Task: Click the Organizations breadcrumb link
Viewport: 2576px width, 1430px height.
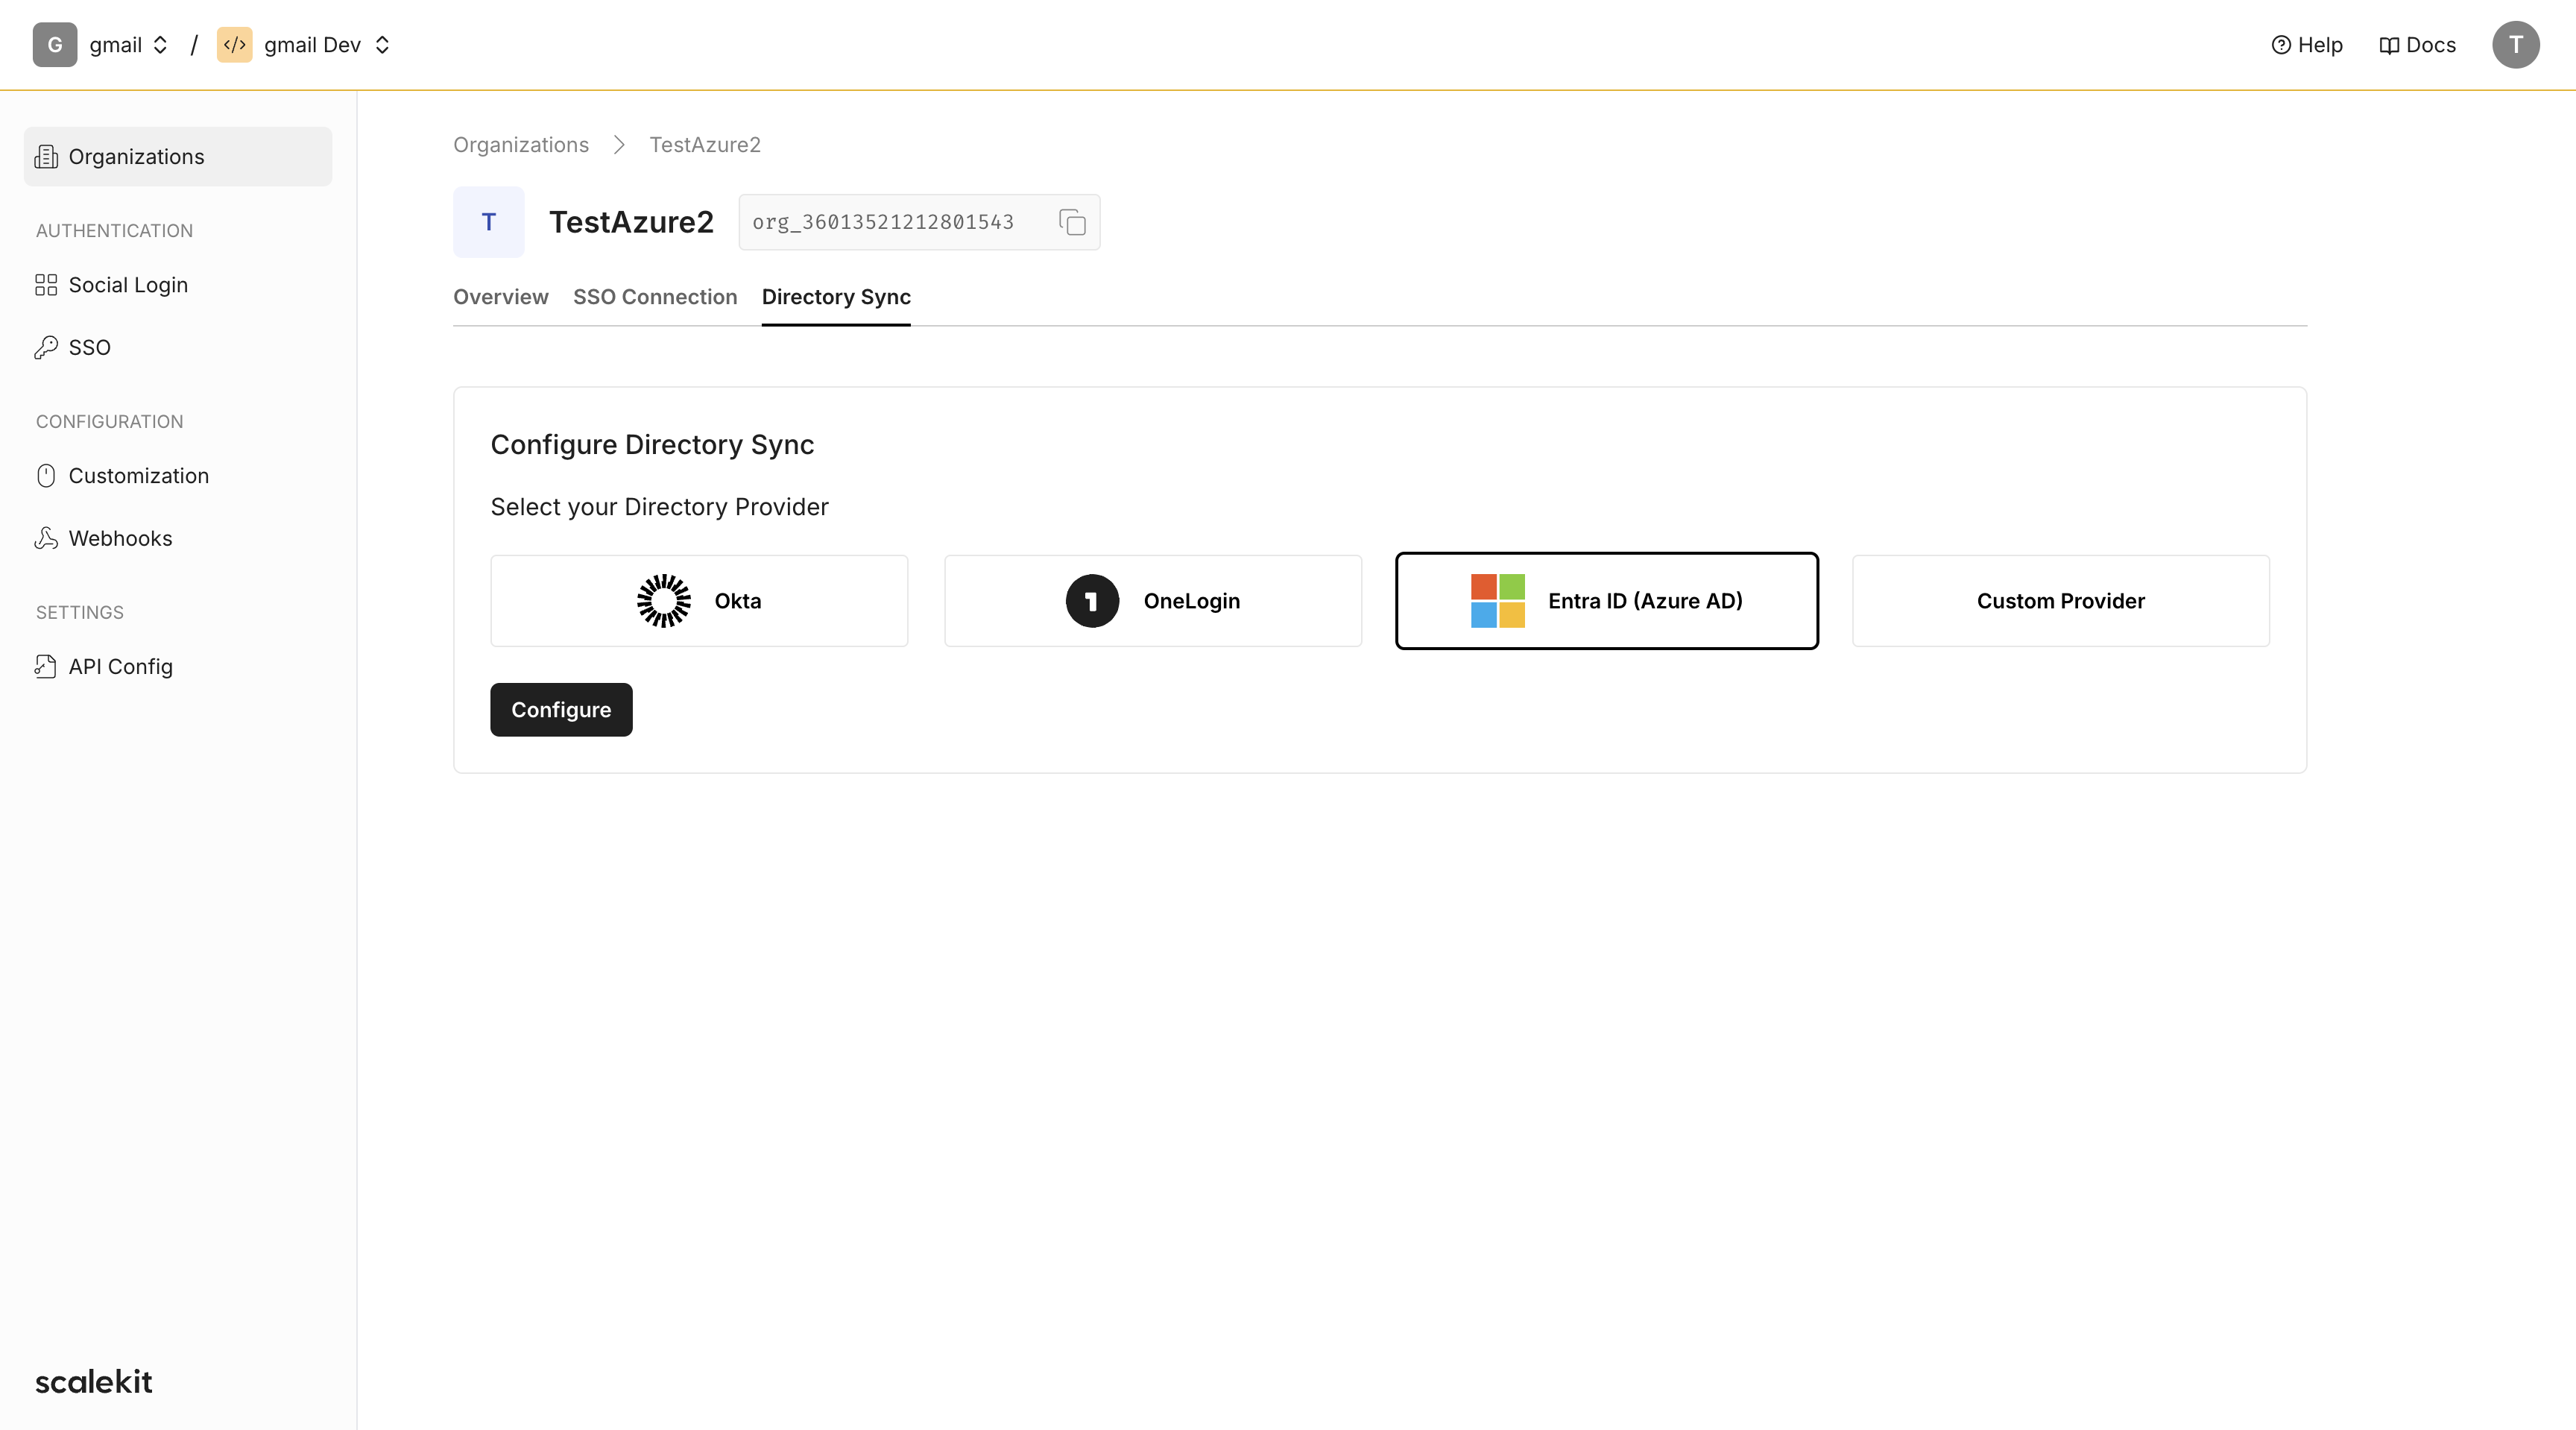Action: pos(521,145)
